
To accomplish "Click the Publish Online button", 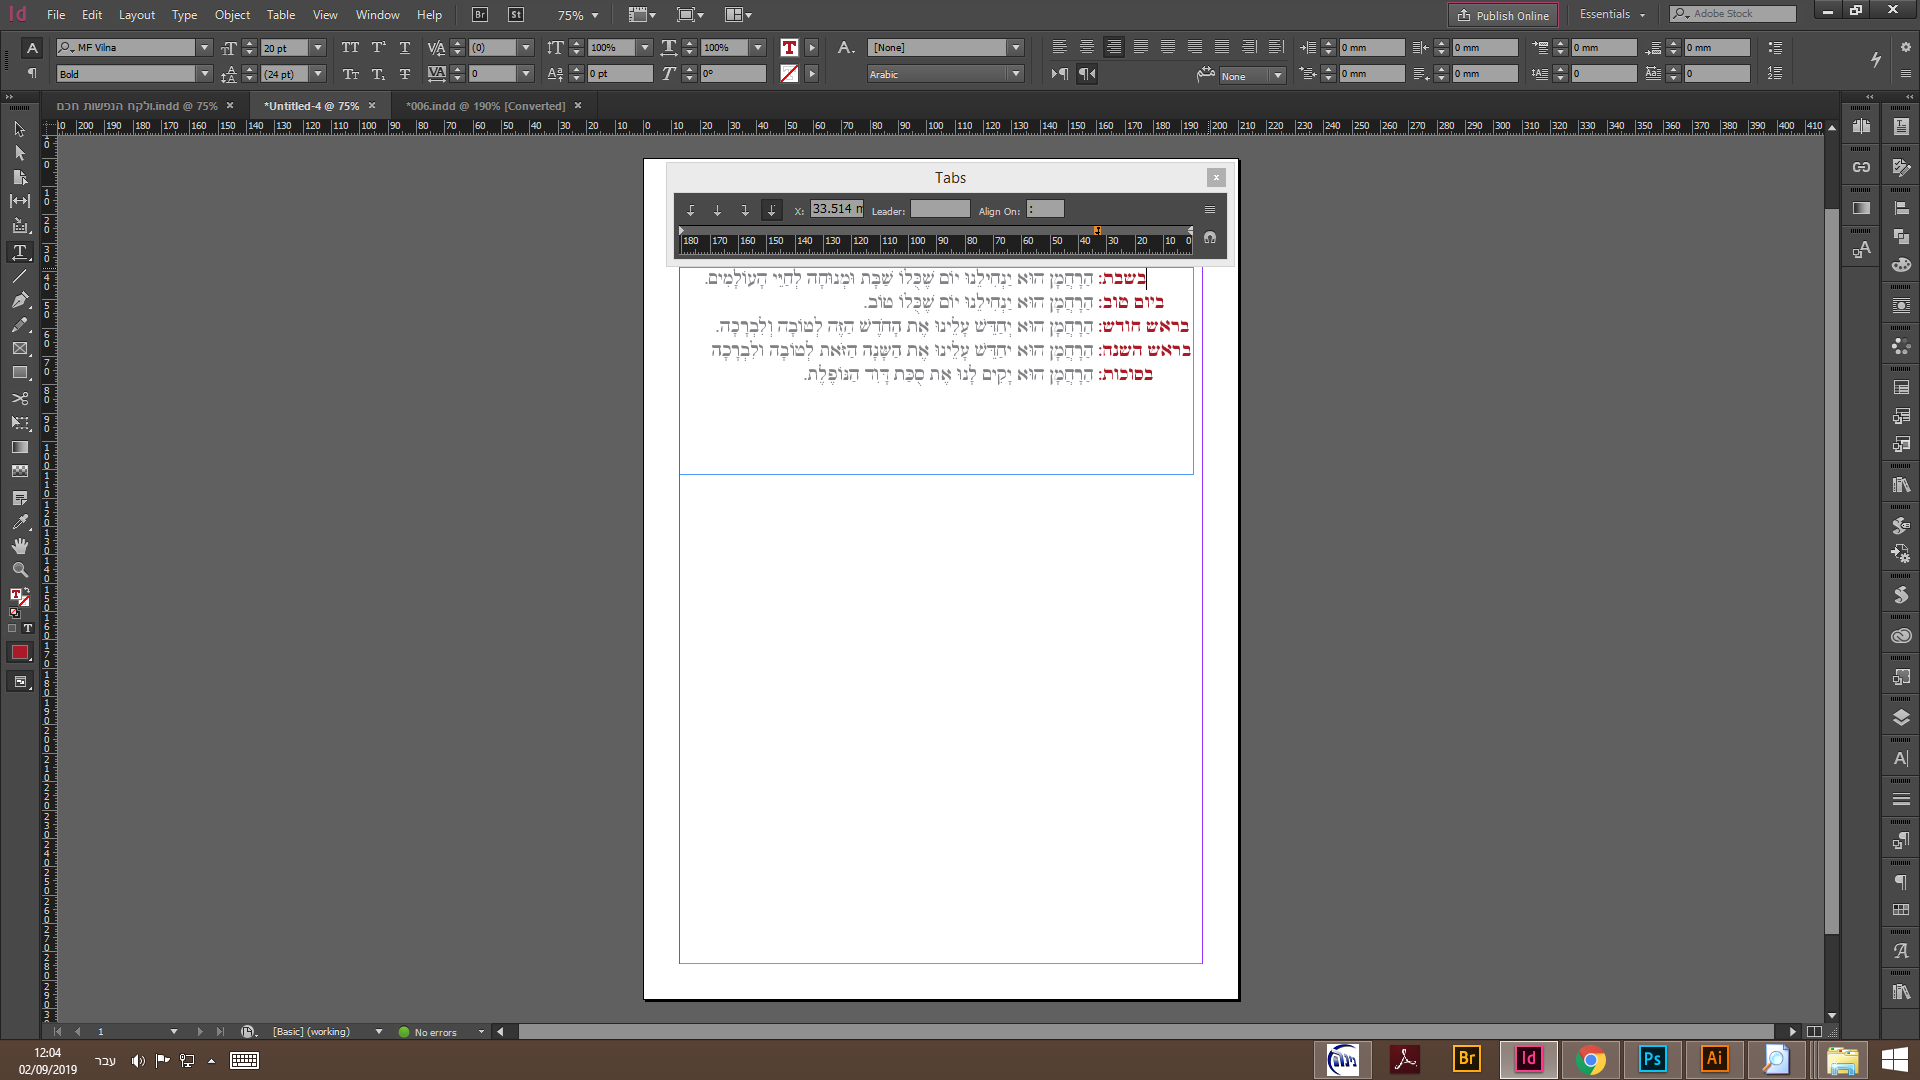I will [x=1503, y=15].
